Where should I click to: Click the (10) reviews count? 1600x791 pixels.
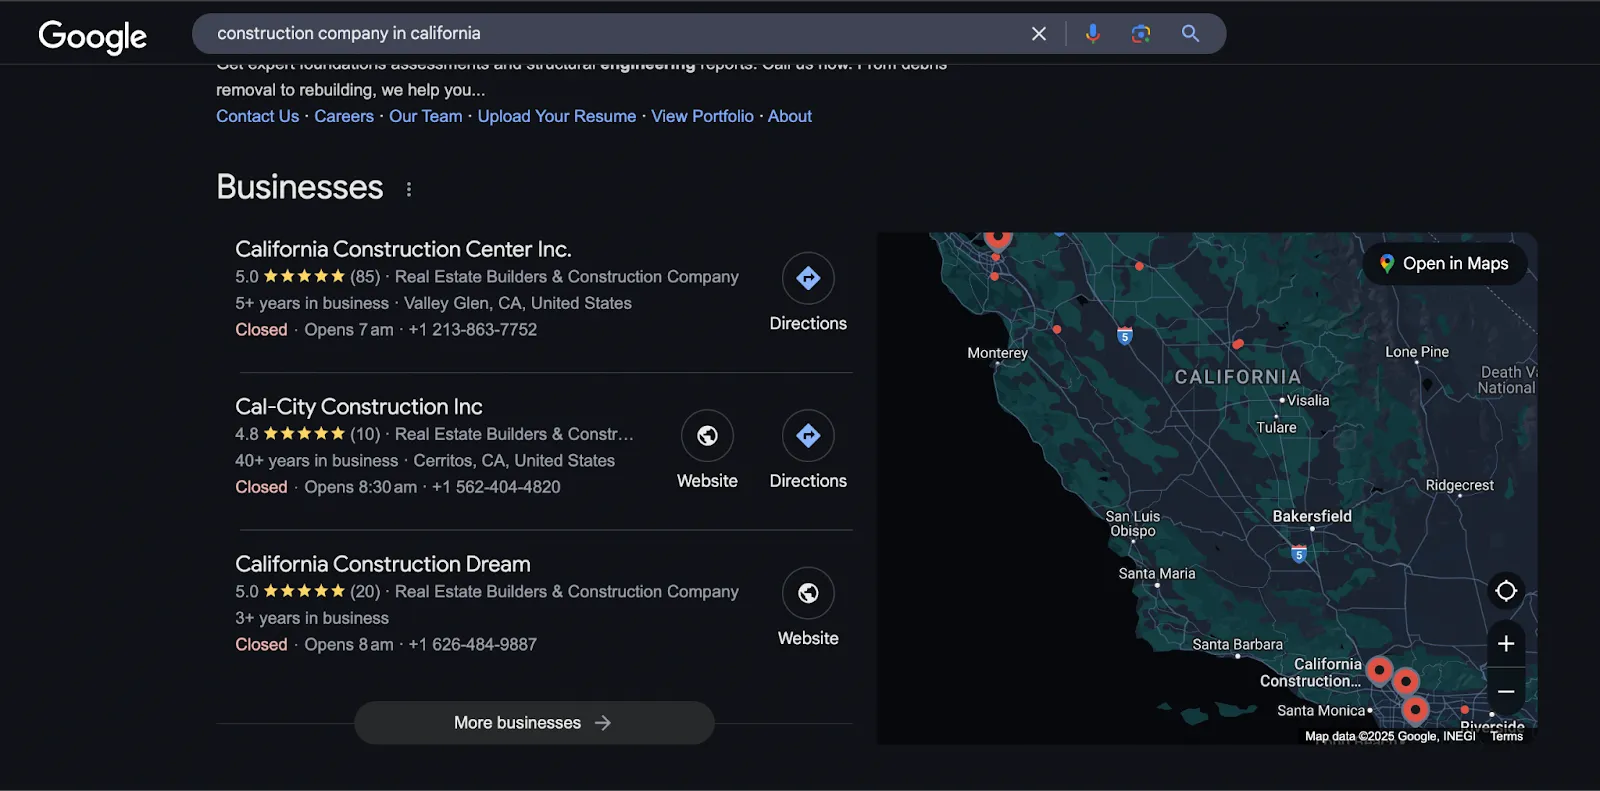click(x=365, y=434)
